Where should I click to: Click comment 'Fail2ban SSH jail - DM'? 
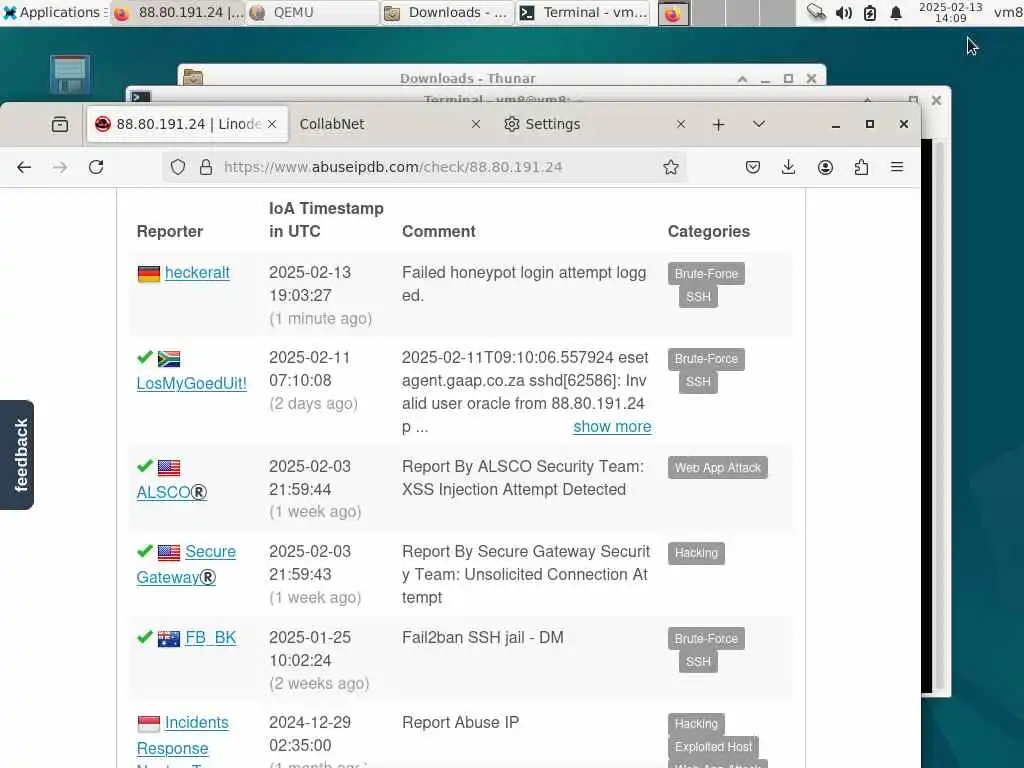point(483,637)
